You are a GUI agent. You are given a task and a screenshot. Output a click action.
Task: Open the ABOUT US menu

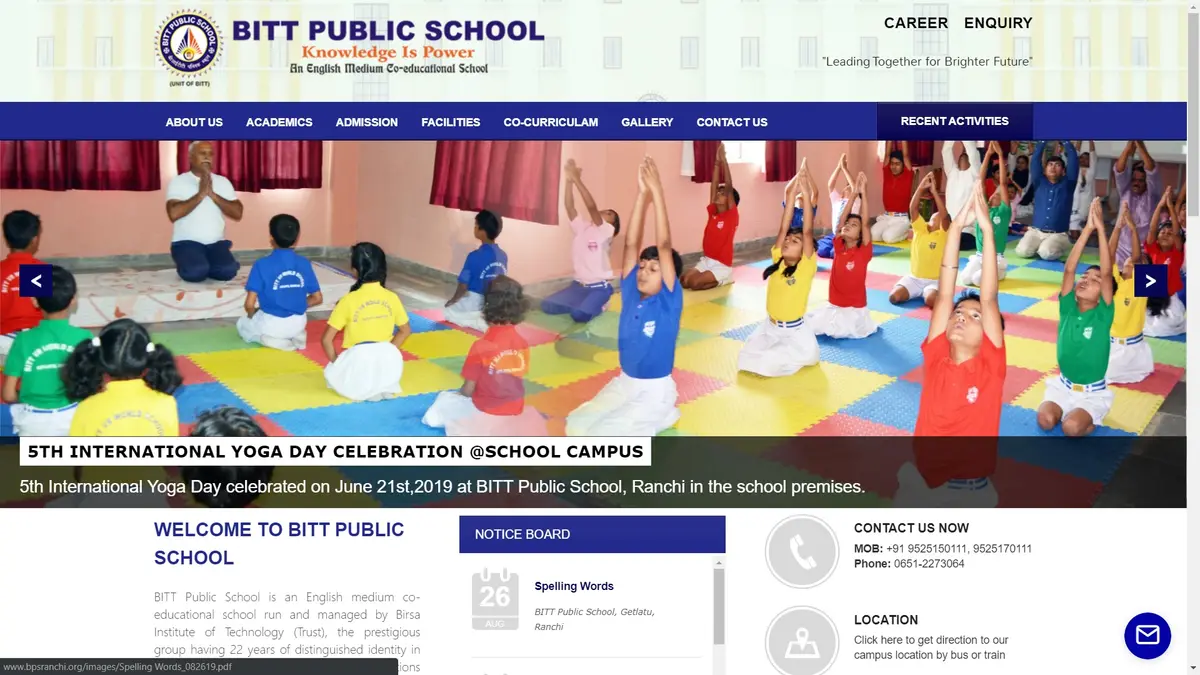tap(194, 122)
